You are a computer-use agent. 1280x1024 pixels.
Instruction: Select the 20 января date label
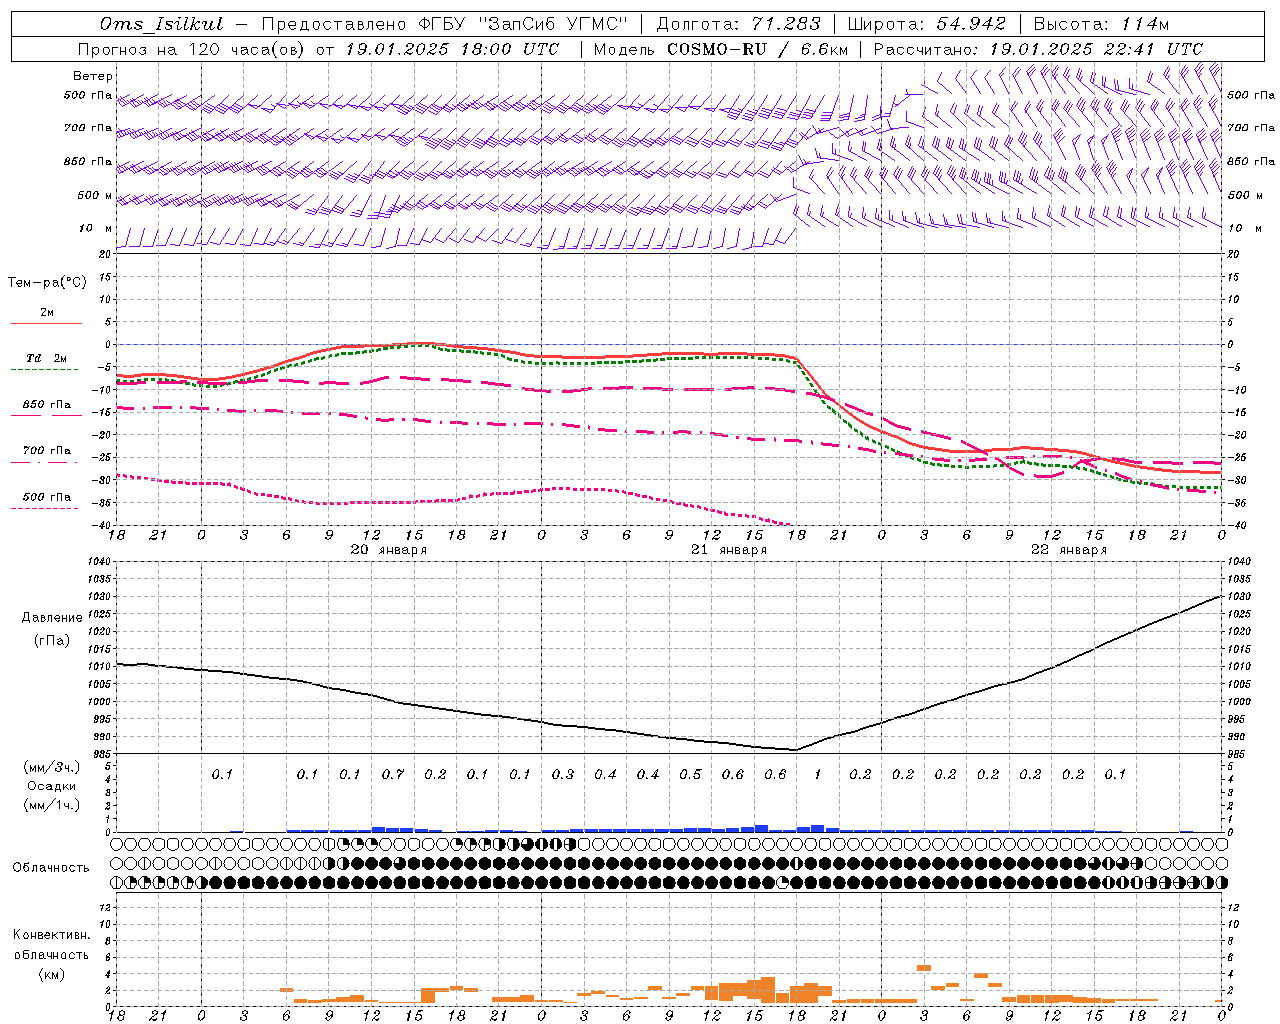point(388,550)
